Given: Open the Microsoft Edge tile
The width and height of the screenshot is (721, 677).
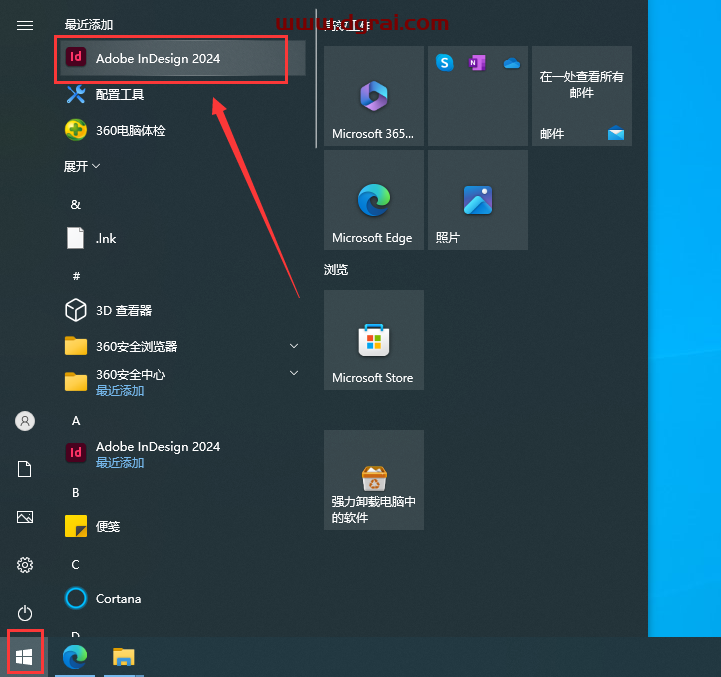Looking at the screenshot, I should [374, 200].
